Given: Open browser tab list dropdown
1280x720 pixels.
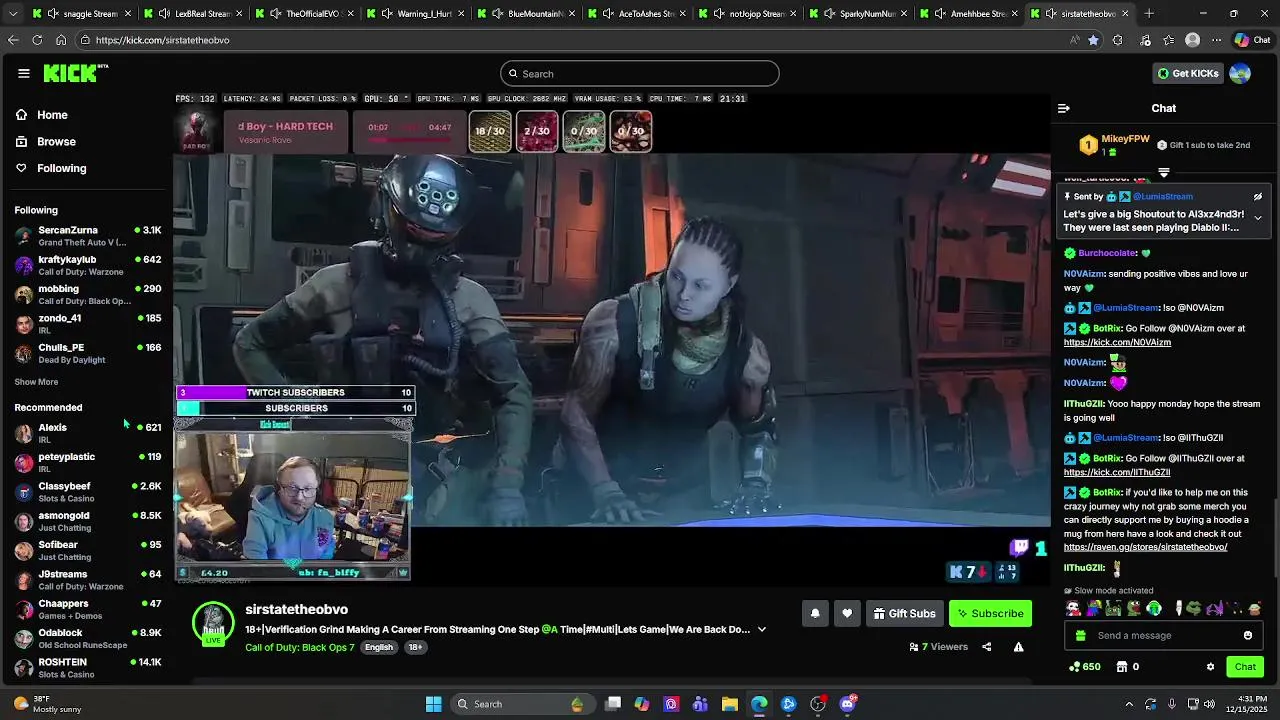Looking at the screenshot, I should 13,14.
